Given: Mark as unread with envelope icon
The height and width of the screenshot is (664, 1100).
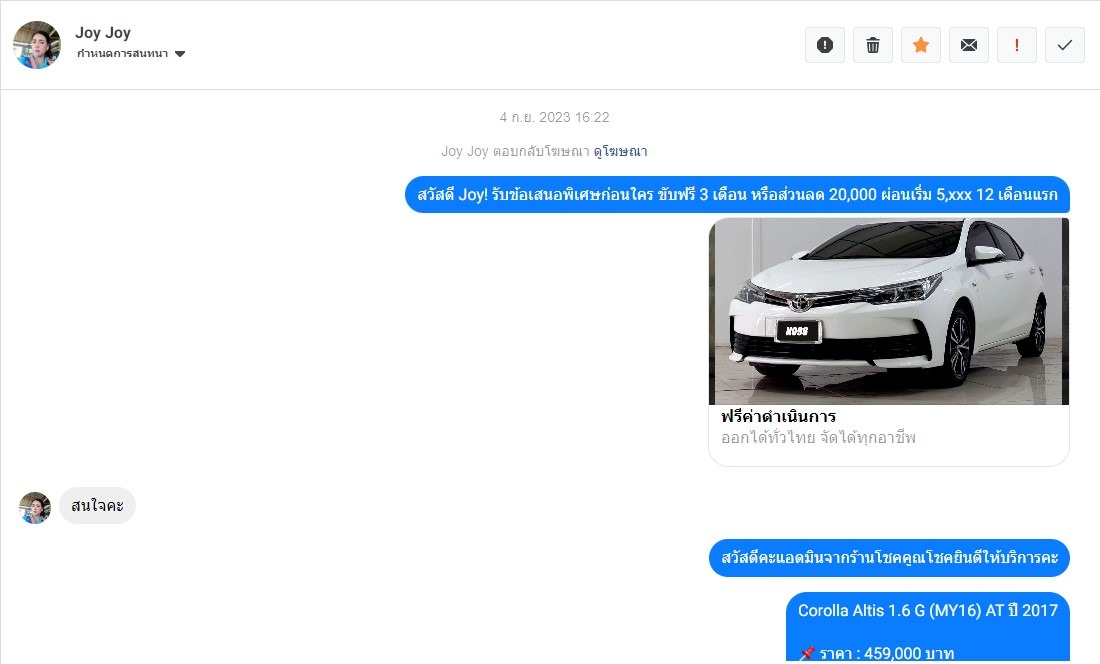Looking at the screenshot, I should tap(969, 45).
